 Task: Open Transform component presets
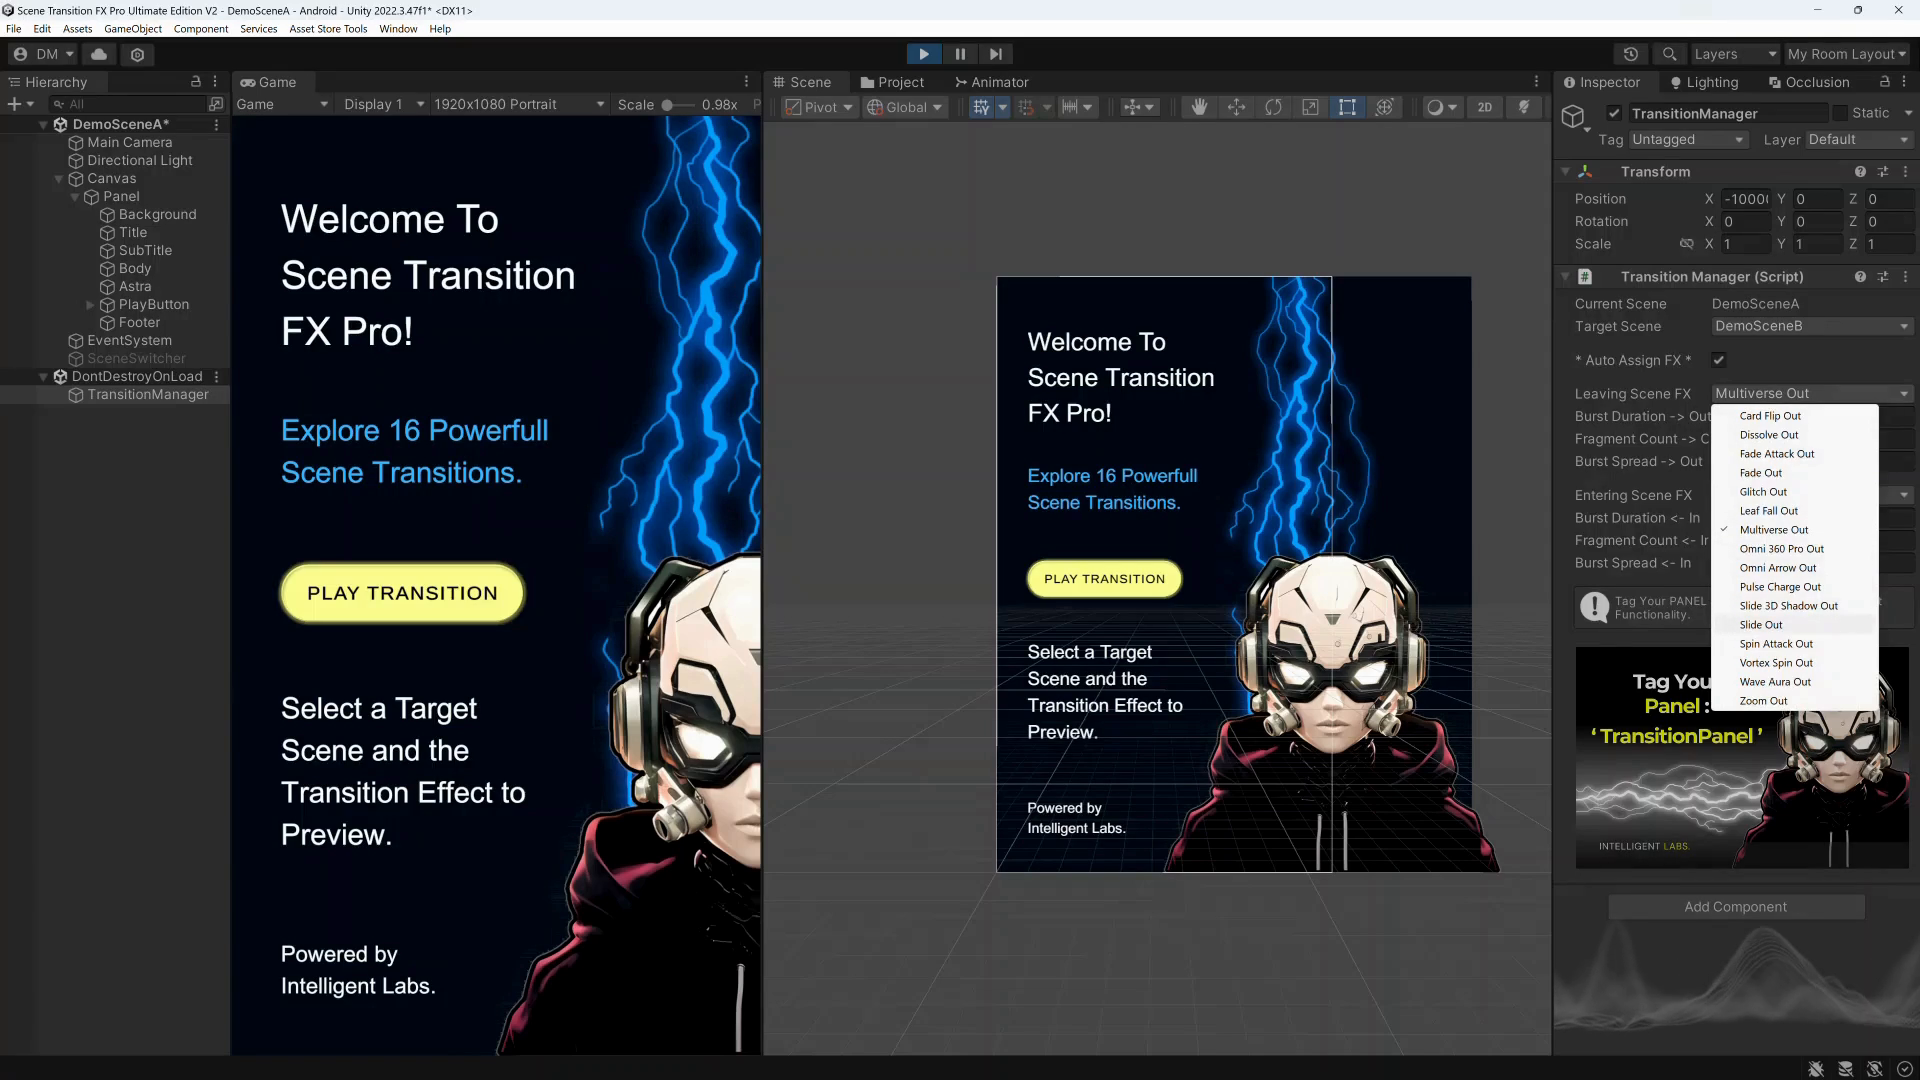1883,172
